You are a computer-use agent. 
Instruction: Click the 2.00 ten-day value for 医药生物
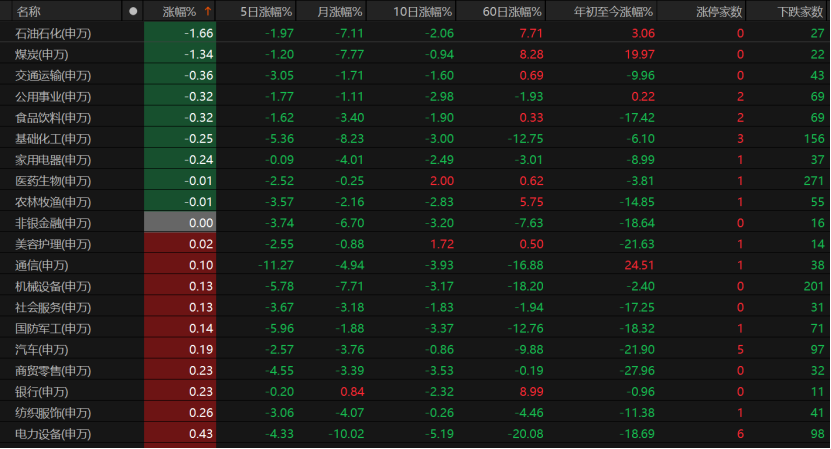441,181
